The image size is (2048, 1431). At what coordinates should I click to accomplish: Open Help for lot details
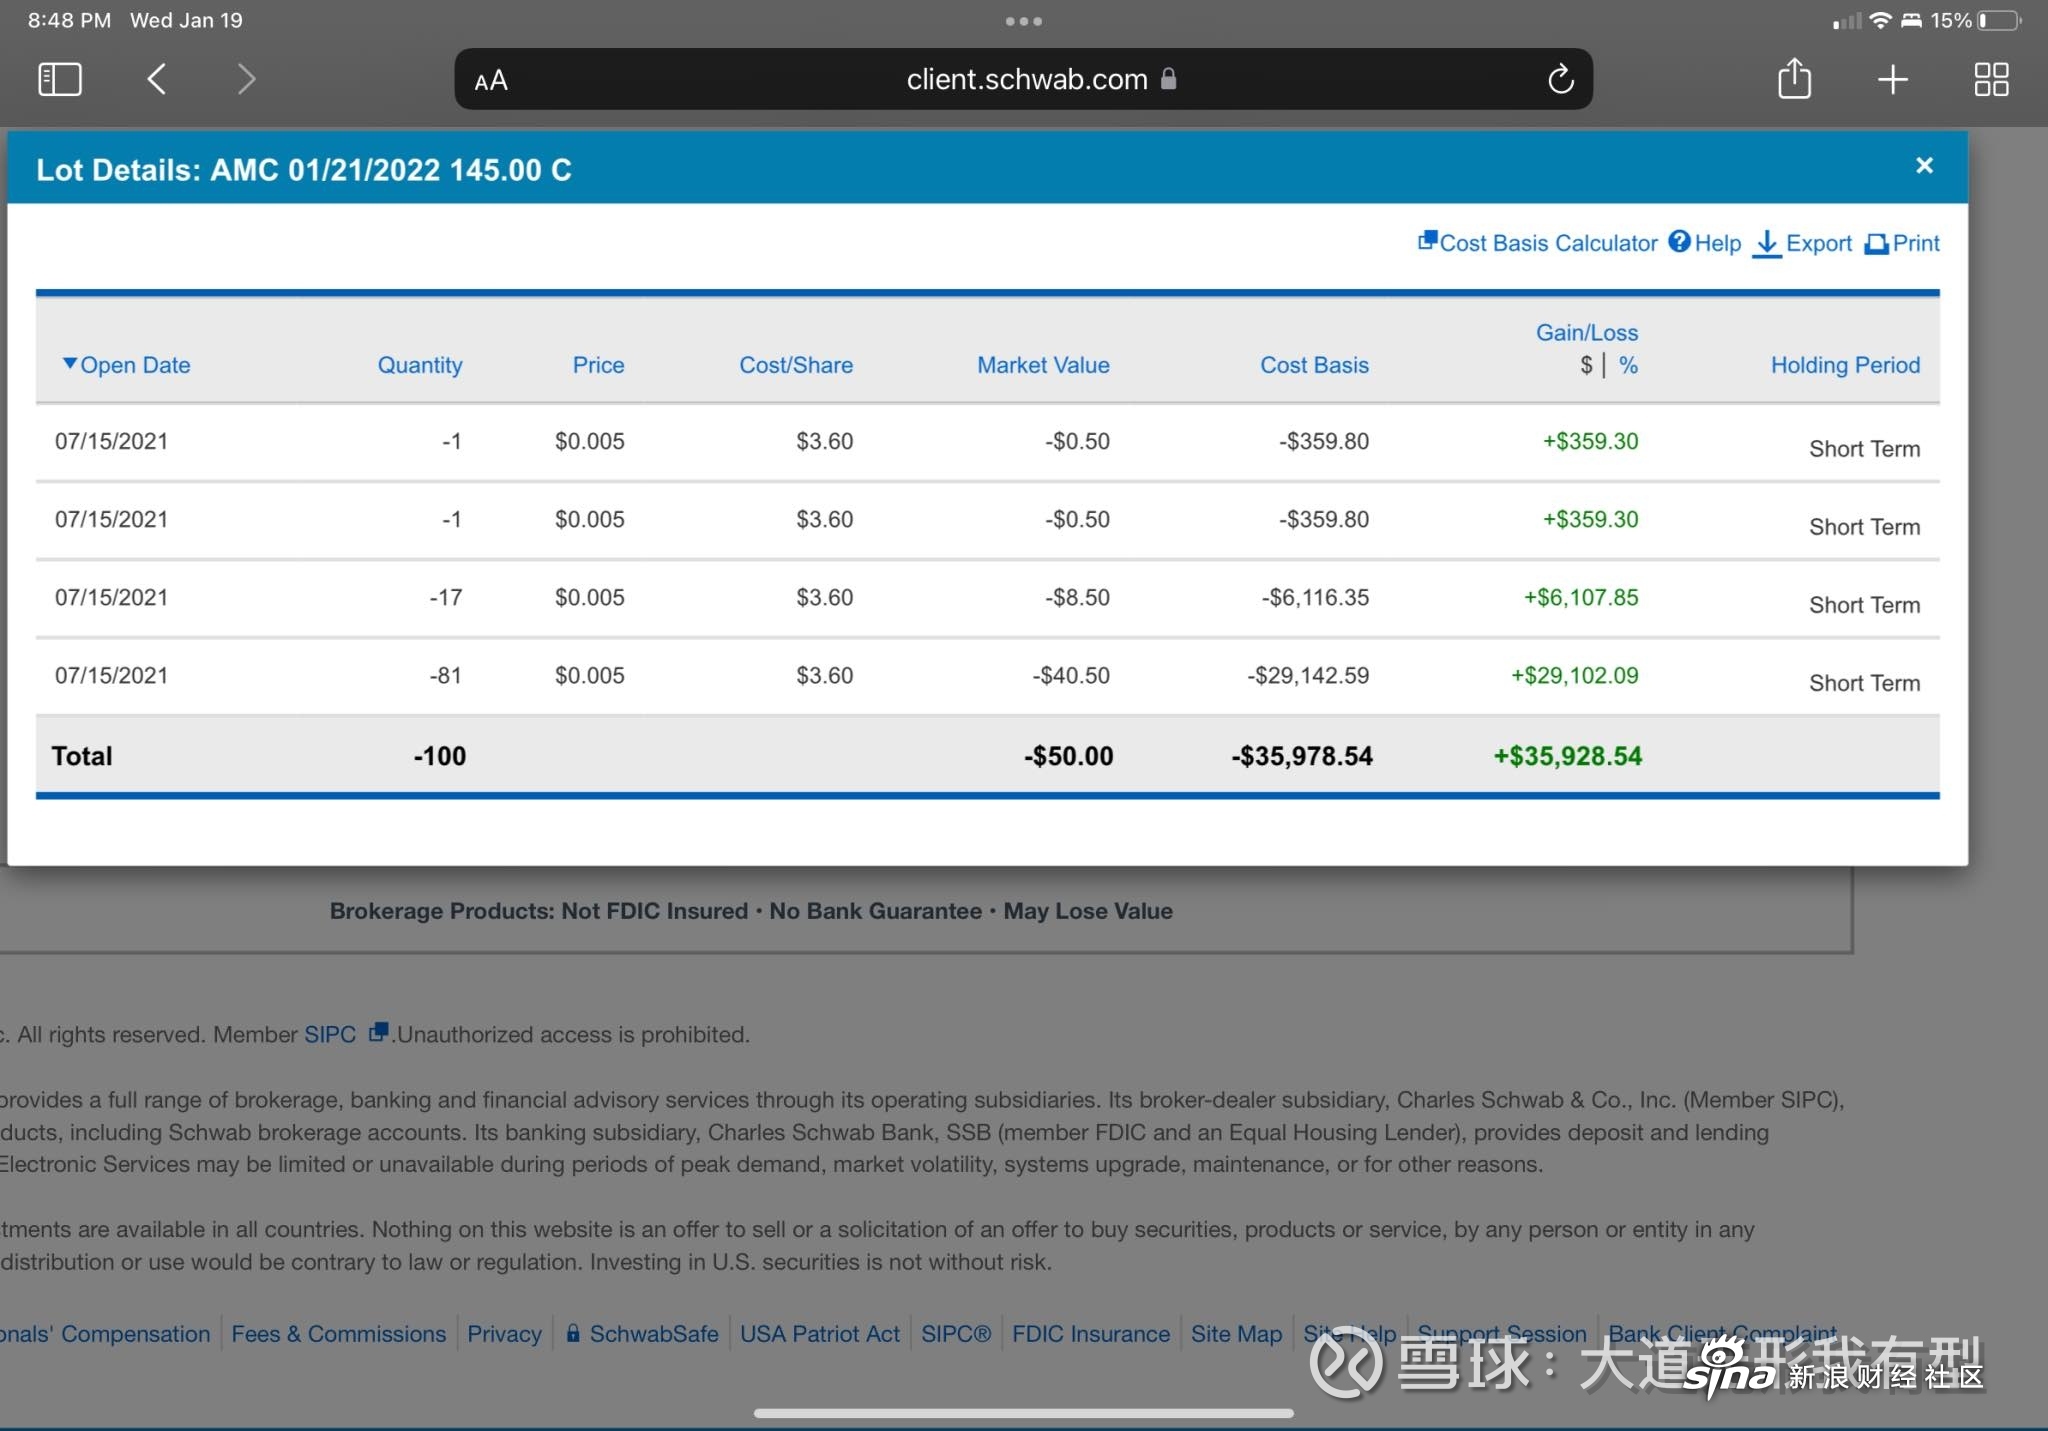(1705, 243)
